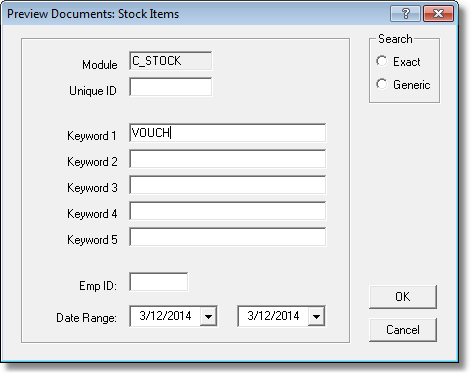Focus the Module field containing C_STOCK

(170, 61)
